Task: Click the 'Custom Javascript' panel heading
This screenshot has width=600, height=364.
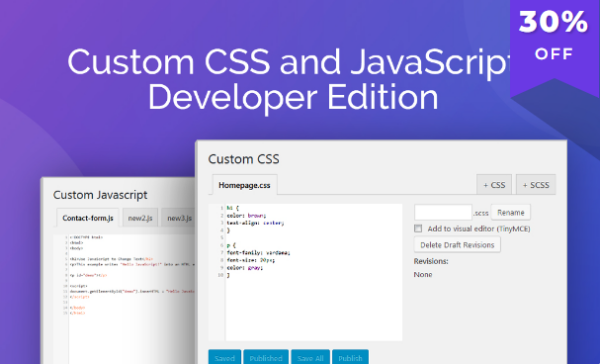Action: pos(100,195)
